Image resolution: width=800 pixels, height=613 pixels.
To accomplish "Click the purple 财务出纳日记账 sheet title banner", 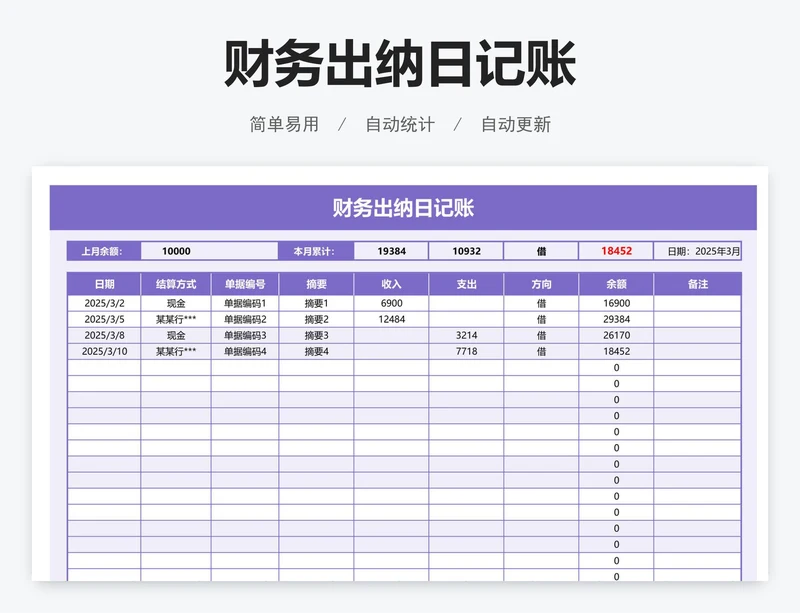I will [403, 208].
